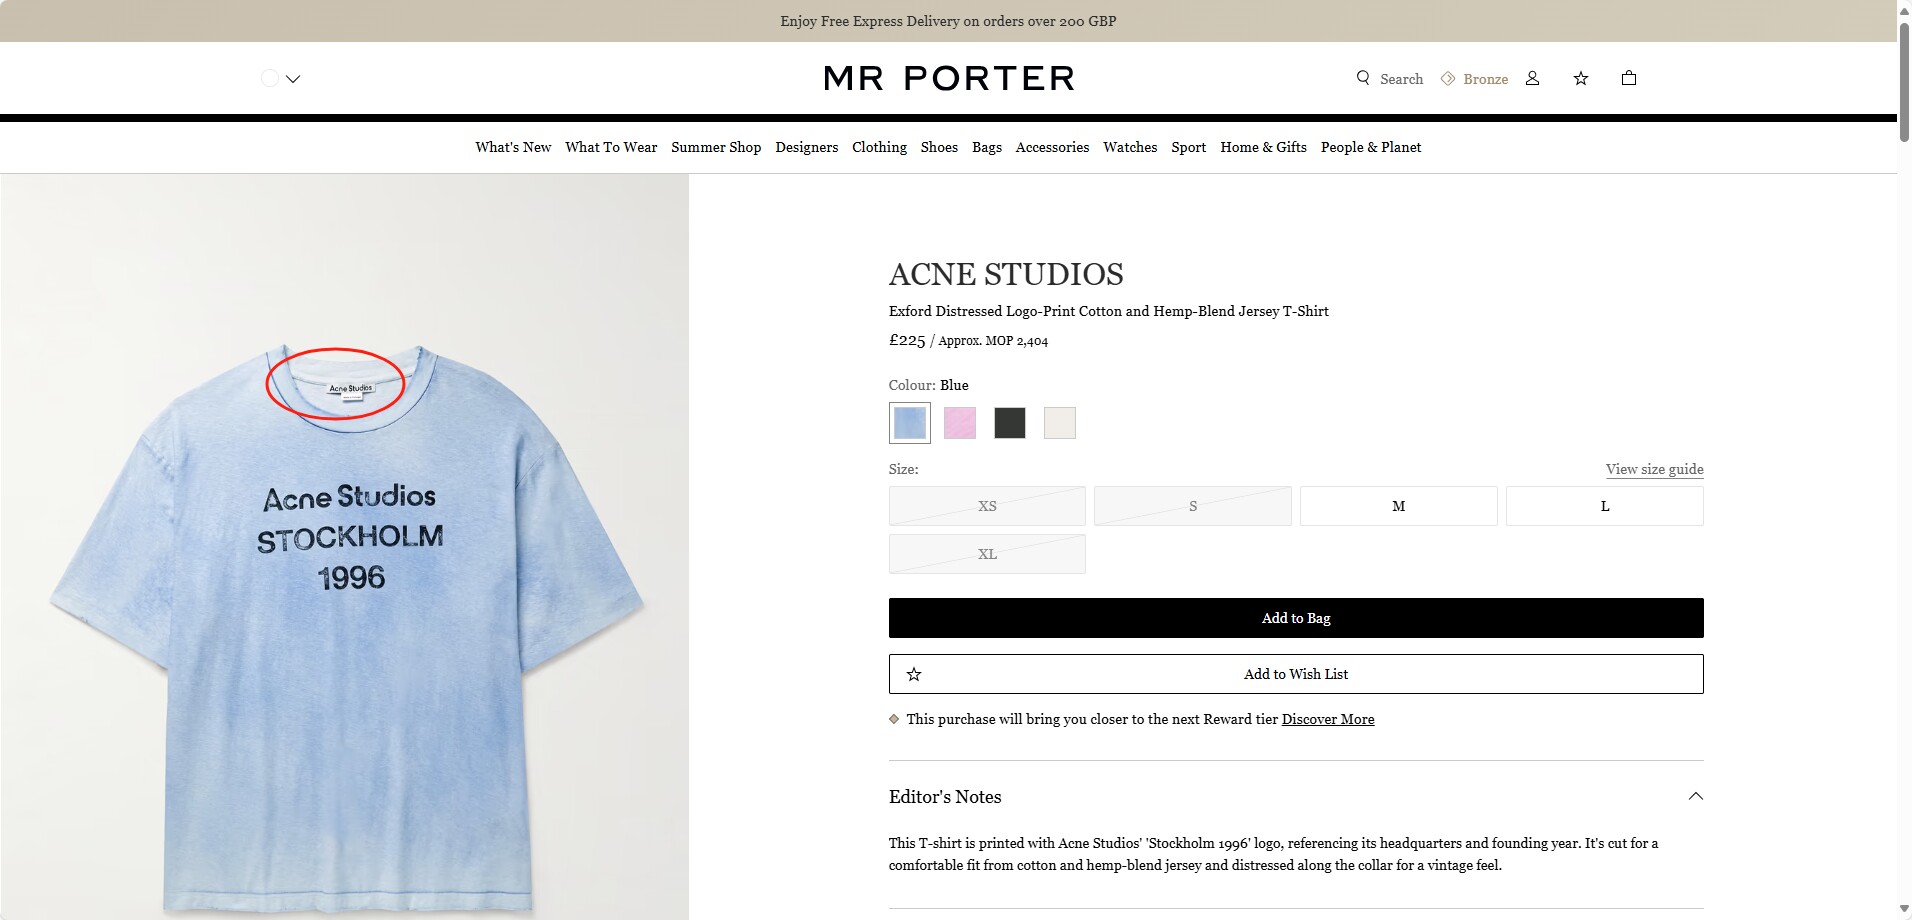Open the country selector dropdown chevron
The height and width of the screenshot is (920, 1912).
point(293,79)
